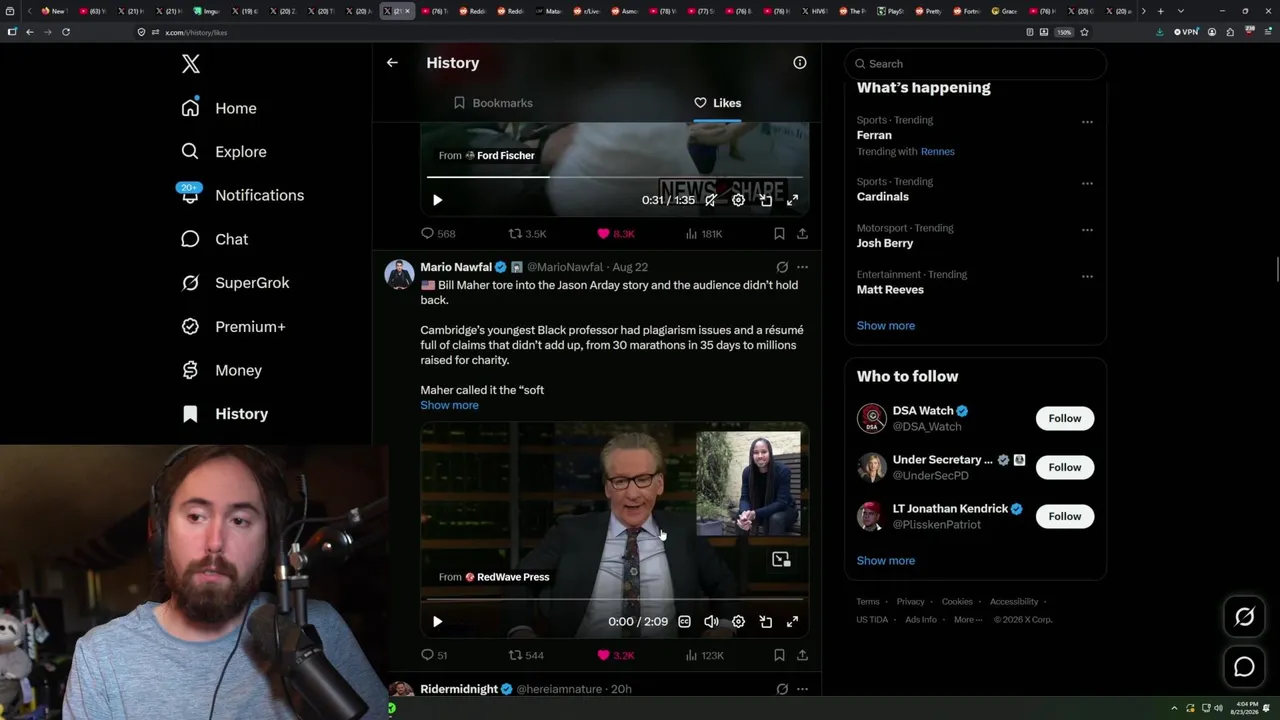
Task: Open more options for Cardinals trend
Action: pyautogui.click(x=1087, y=184)
